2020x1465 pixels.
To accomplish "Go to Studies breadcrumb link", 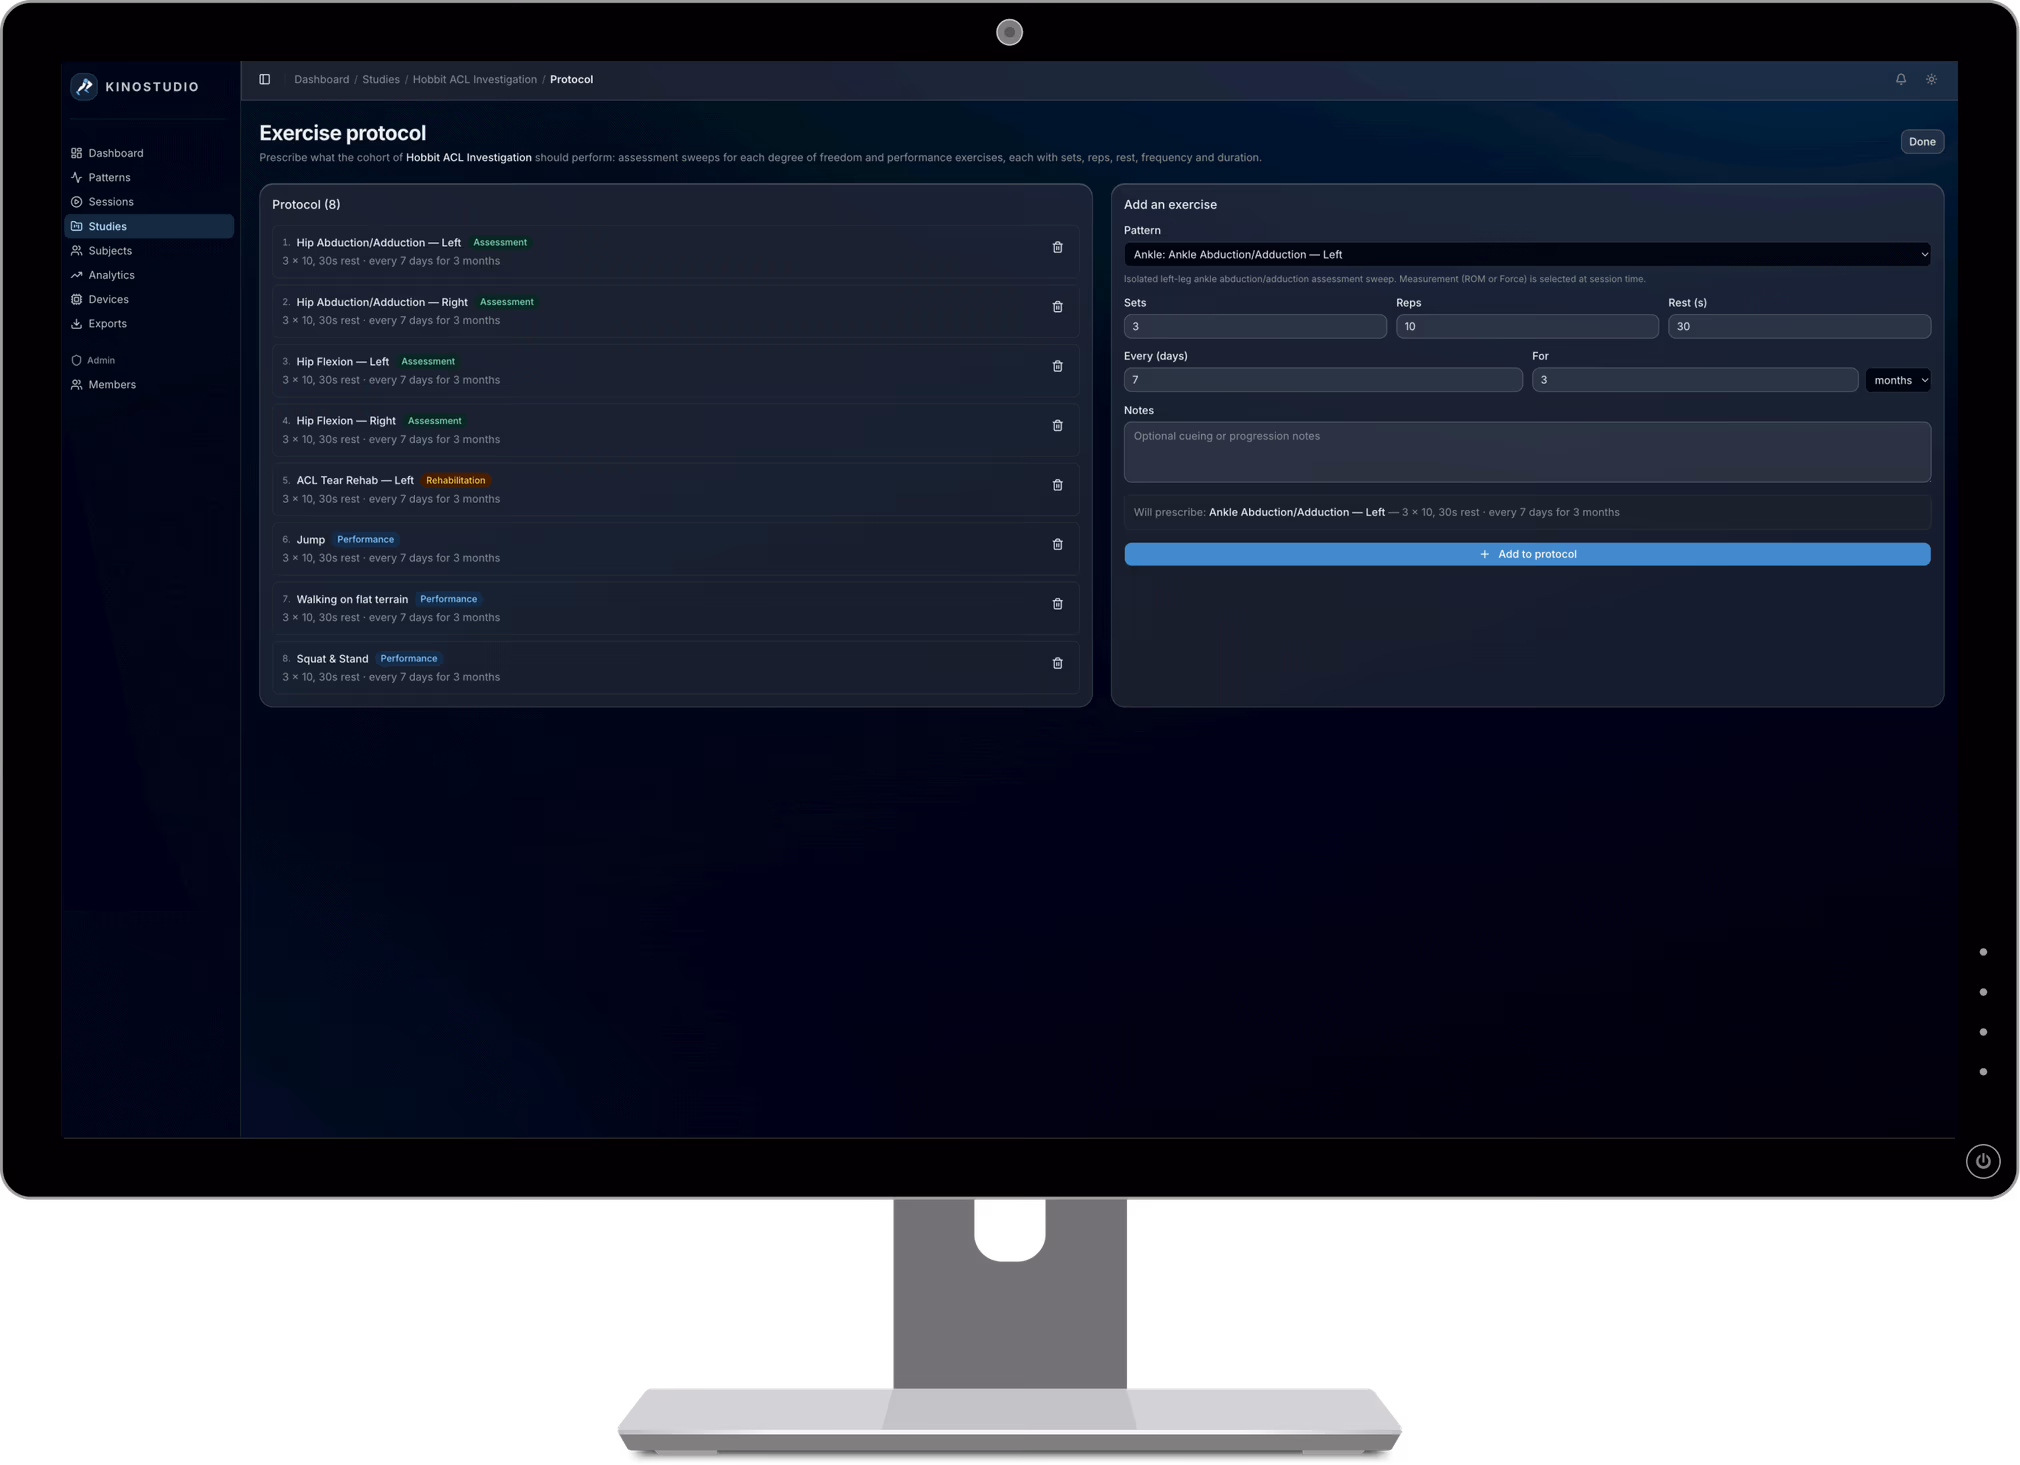I will coord(380,79).
